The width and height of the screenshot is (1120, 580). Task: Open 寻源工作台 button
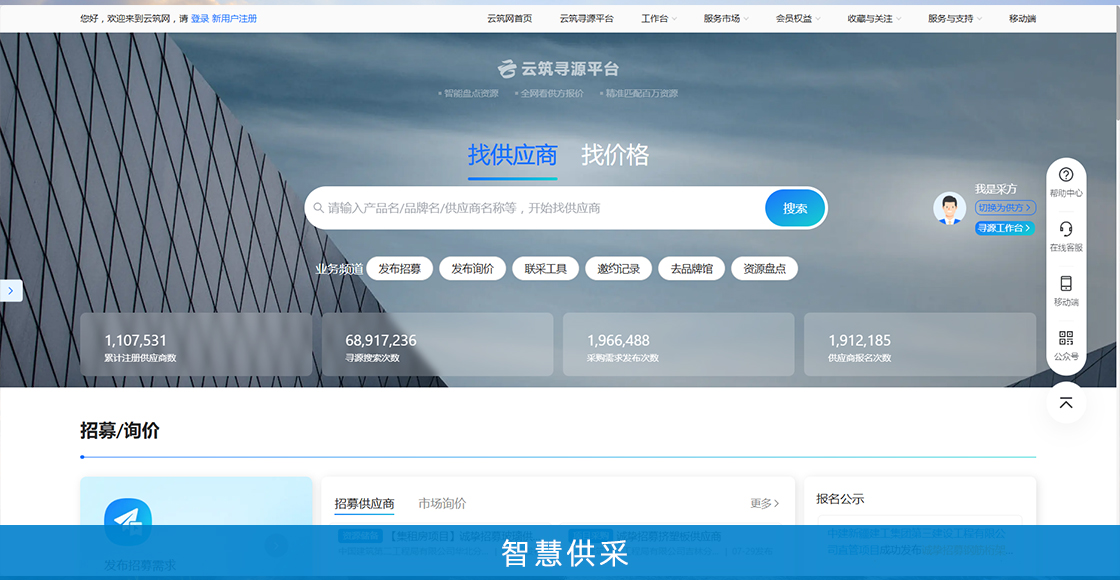[x=1005, y=229]
